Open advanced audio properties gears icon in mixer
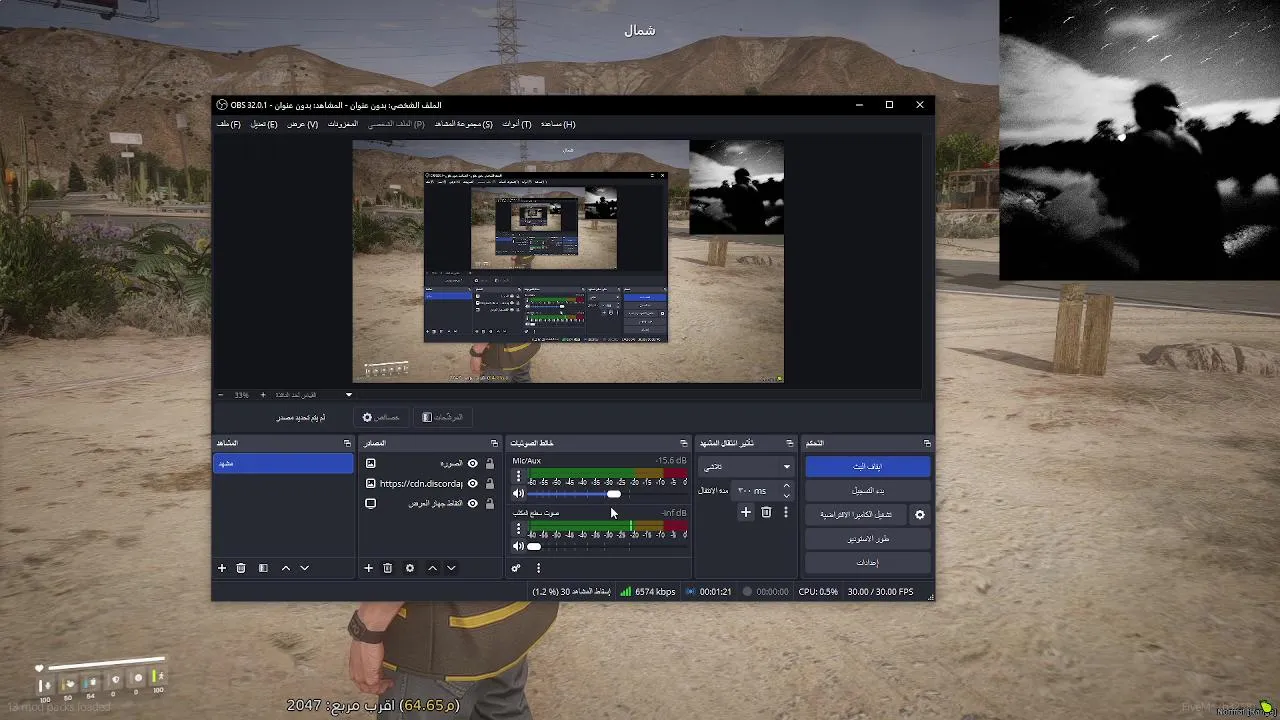 point(516,568)
